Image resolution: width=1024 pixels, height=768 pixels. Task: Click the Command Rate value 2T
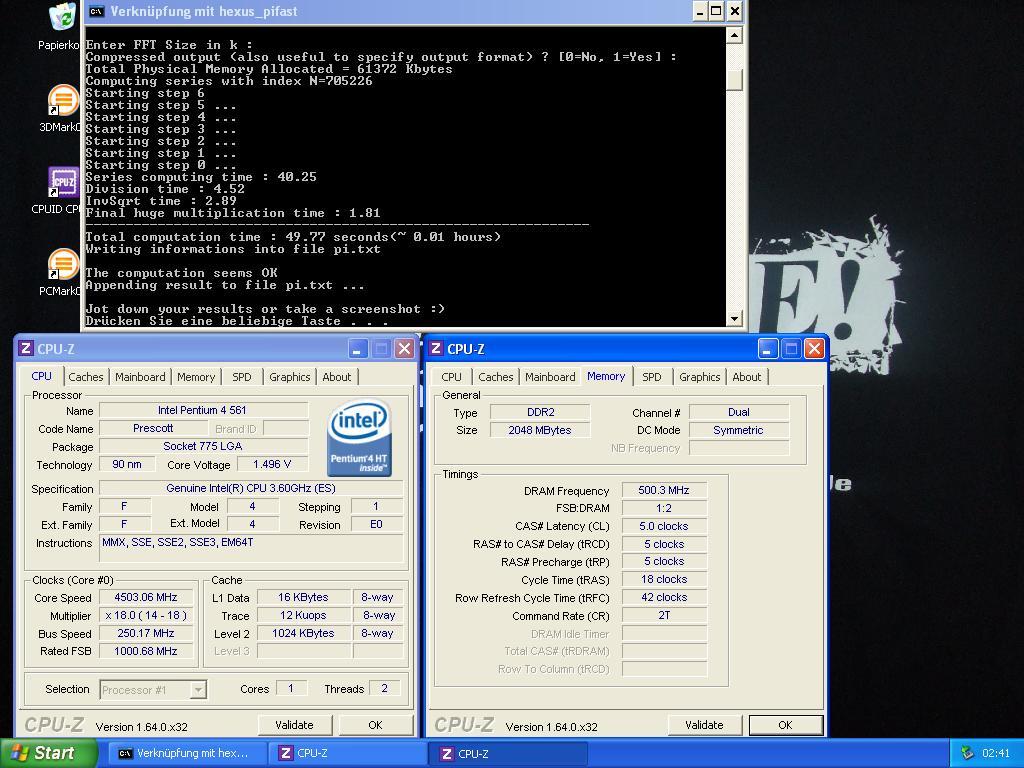click(664, 615)
